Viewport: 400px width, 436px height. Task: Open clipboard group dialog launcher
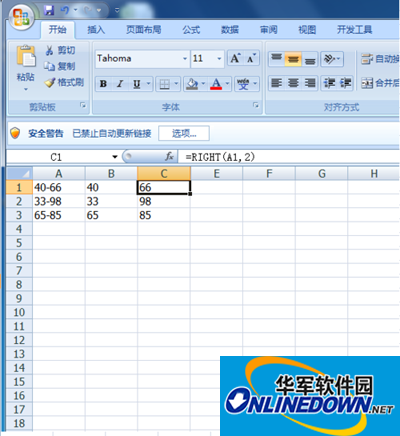(x=83, y=106)
